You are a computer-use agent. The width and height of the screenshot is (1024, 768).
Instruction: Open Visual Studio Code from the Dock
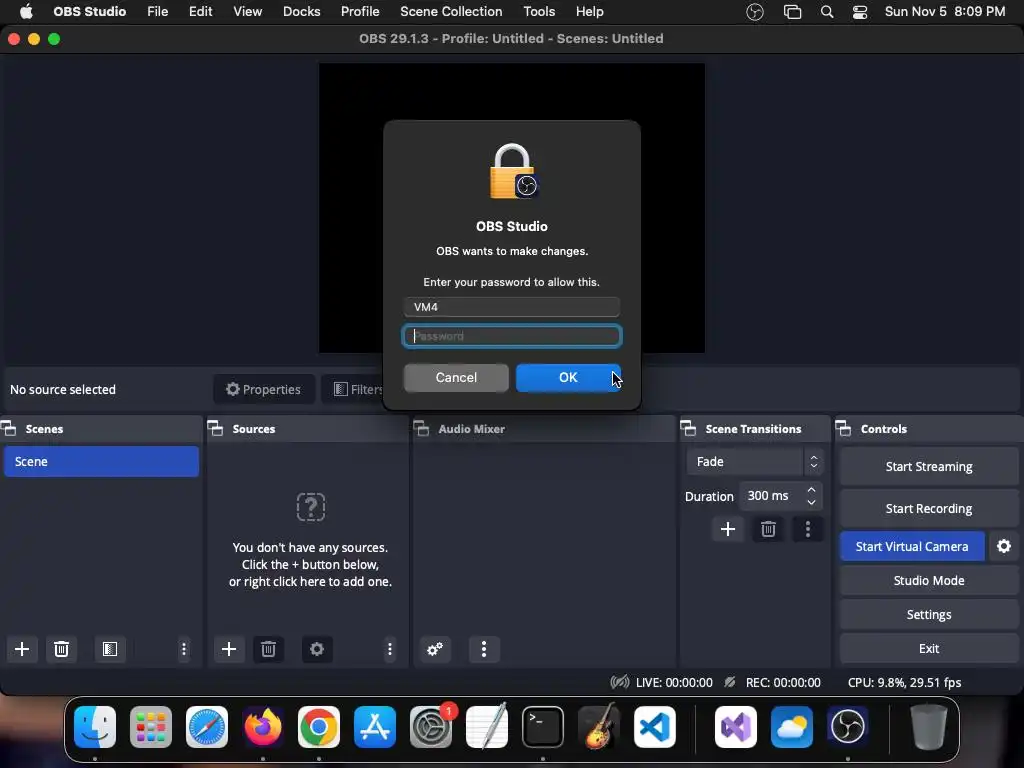point(655,726)
